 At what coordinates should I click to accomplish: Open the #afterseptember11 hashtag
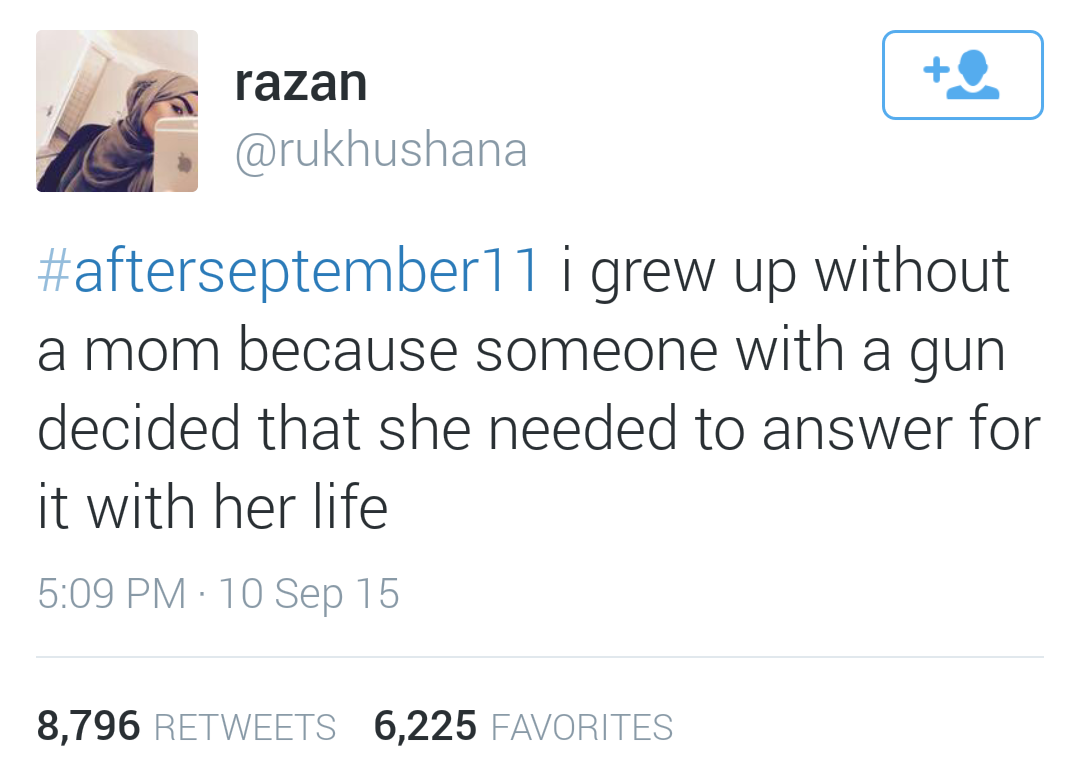pyautogui.click(x=290, y=273)
